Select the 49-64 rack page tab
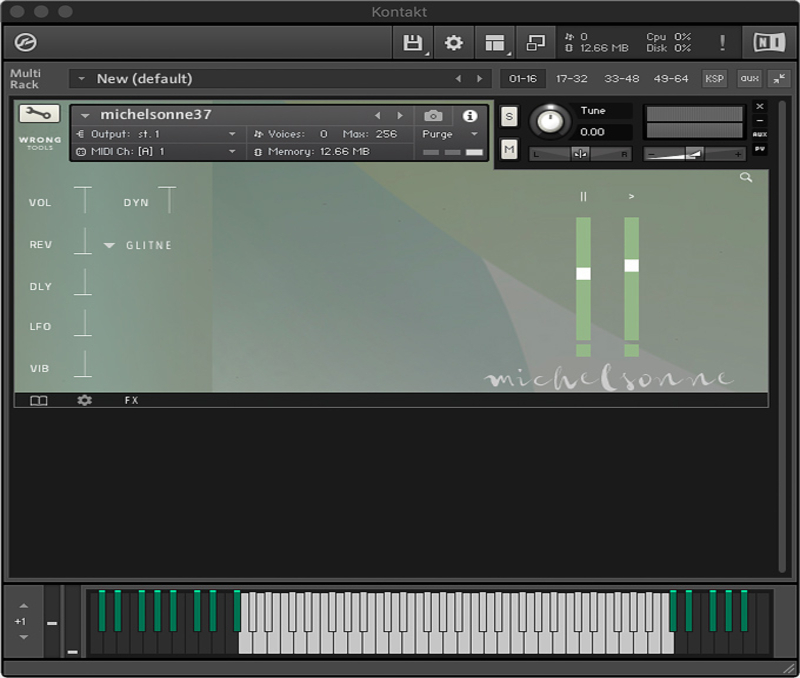 (671, 79)
